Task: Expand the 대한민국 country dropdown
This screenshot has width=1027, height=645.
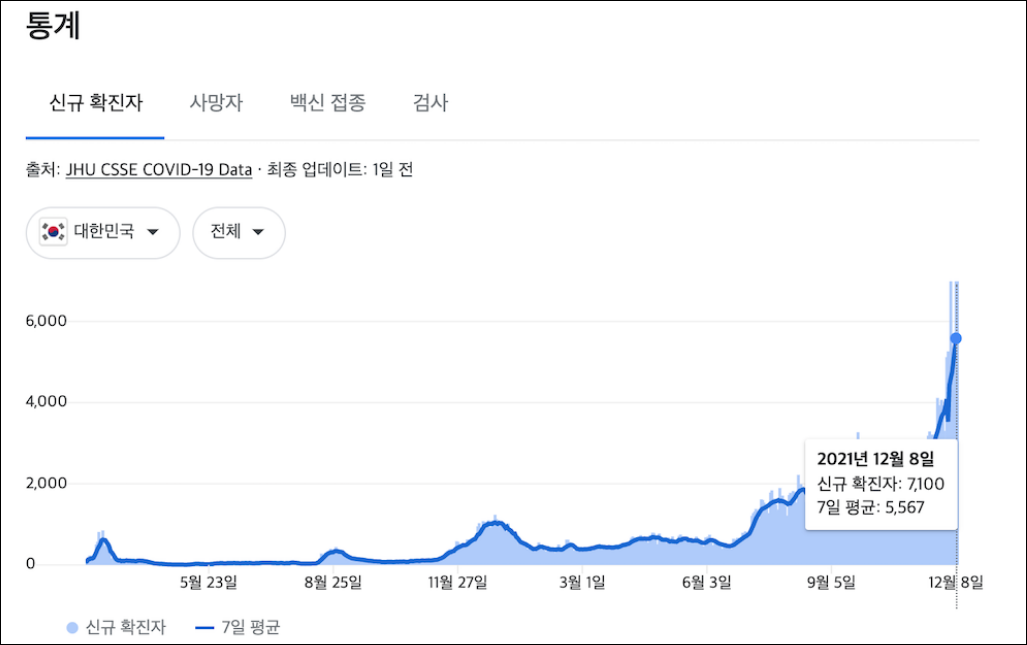Action: point(103,232)
